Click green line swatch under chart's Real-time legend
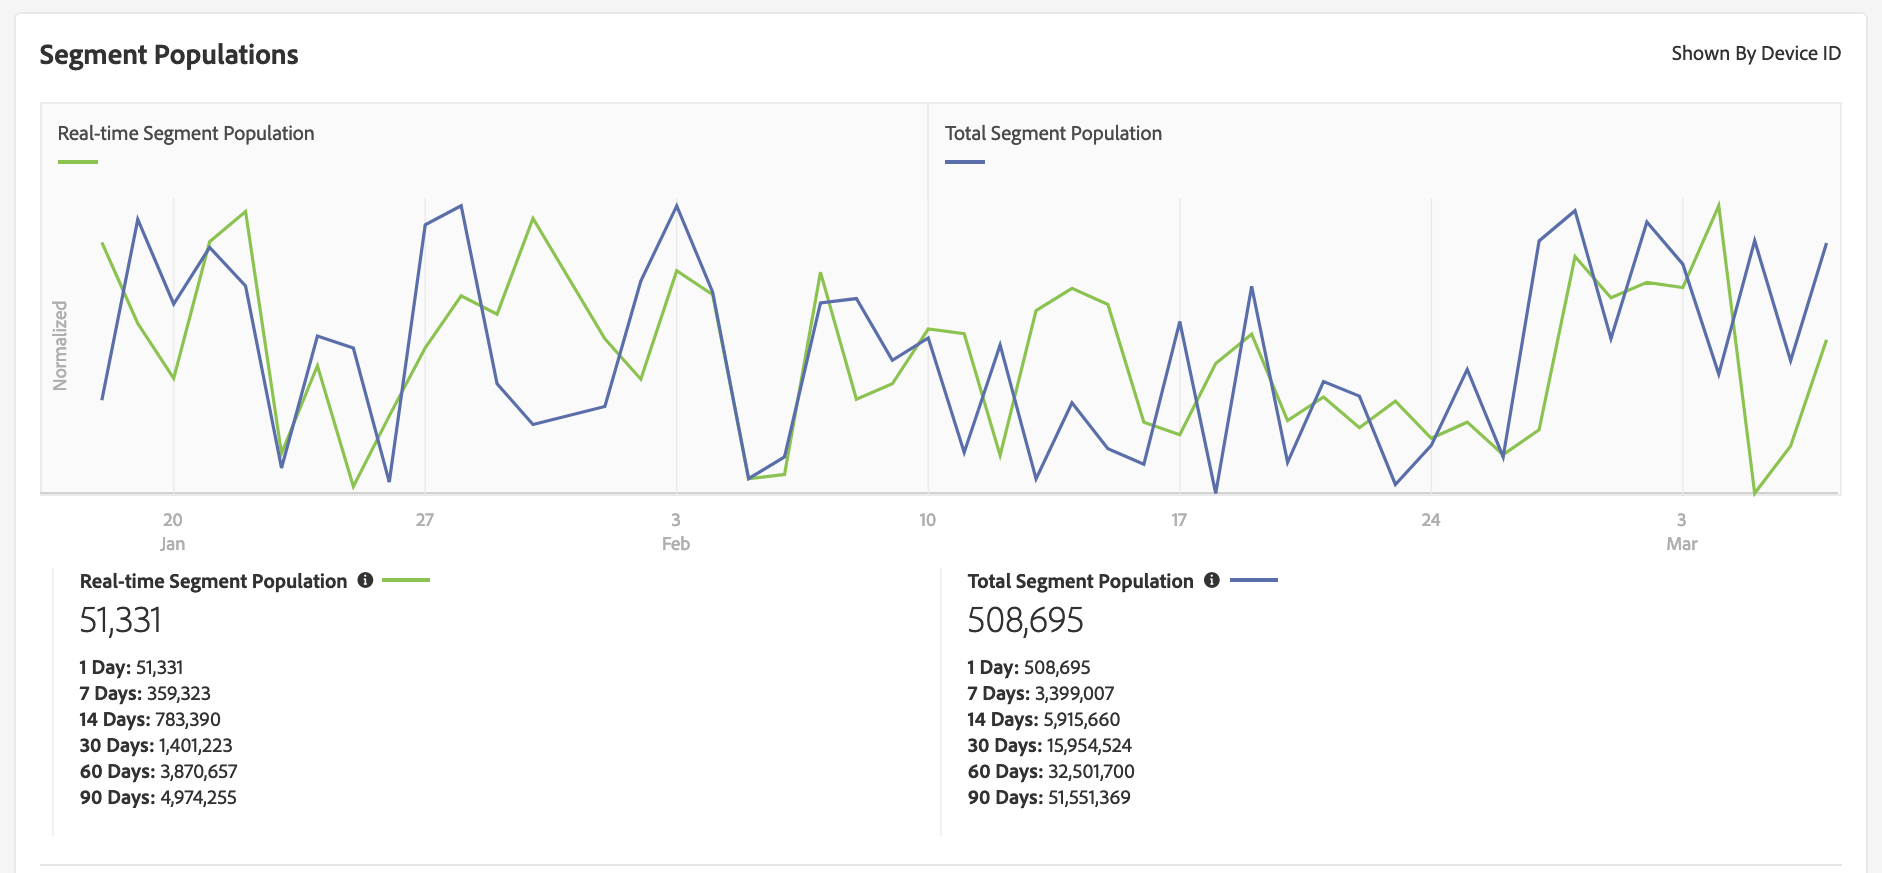The image size is (1882, 873). click(x=78, y=161)
